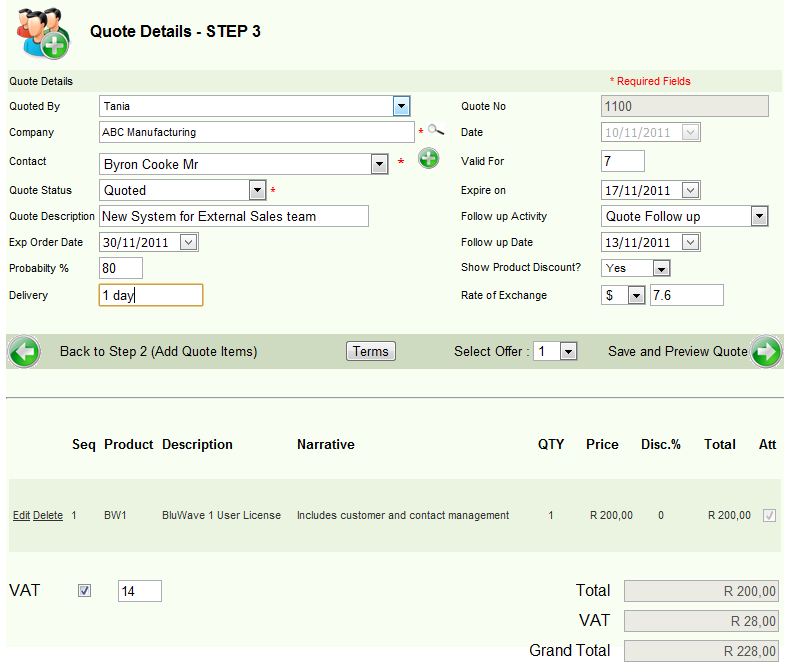Click the green back arrow icon
Viewport: 793px width, 672px height.
coord(24,352)
